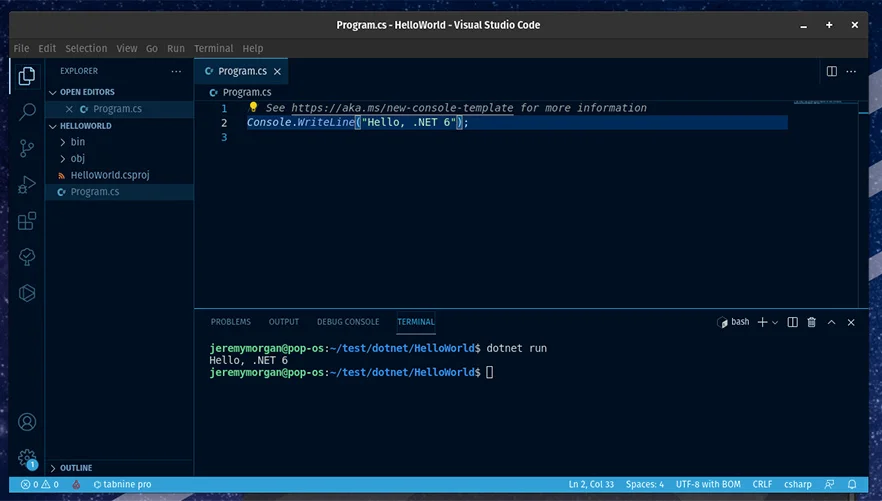Open the Accounts icon in activity bar
The image size is (882, 501).
[28, 422]
